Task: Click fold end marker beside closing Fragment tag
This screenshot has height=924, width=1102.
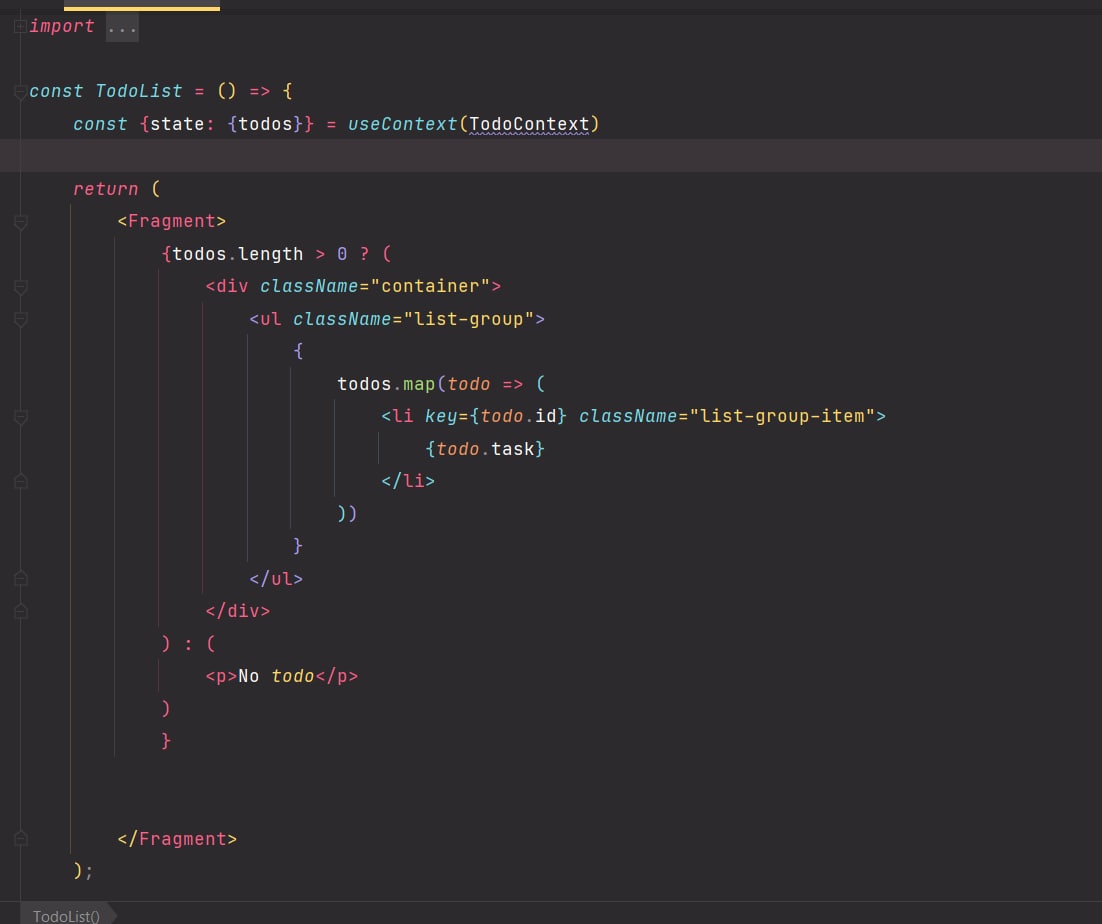Action: point(20,838)
